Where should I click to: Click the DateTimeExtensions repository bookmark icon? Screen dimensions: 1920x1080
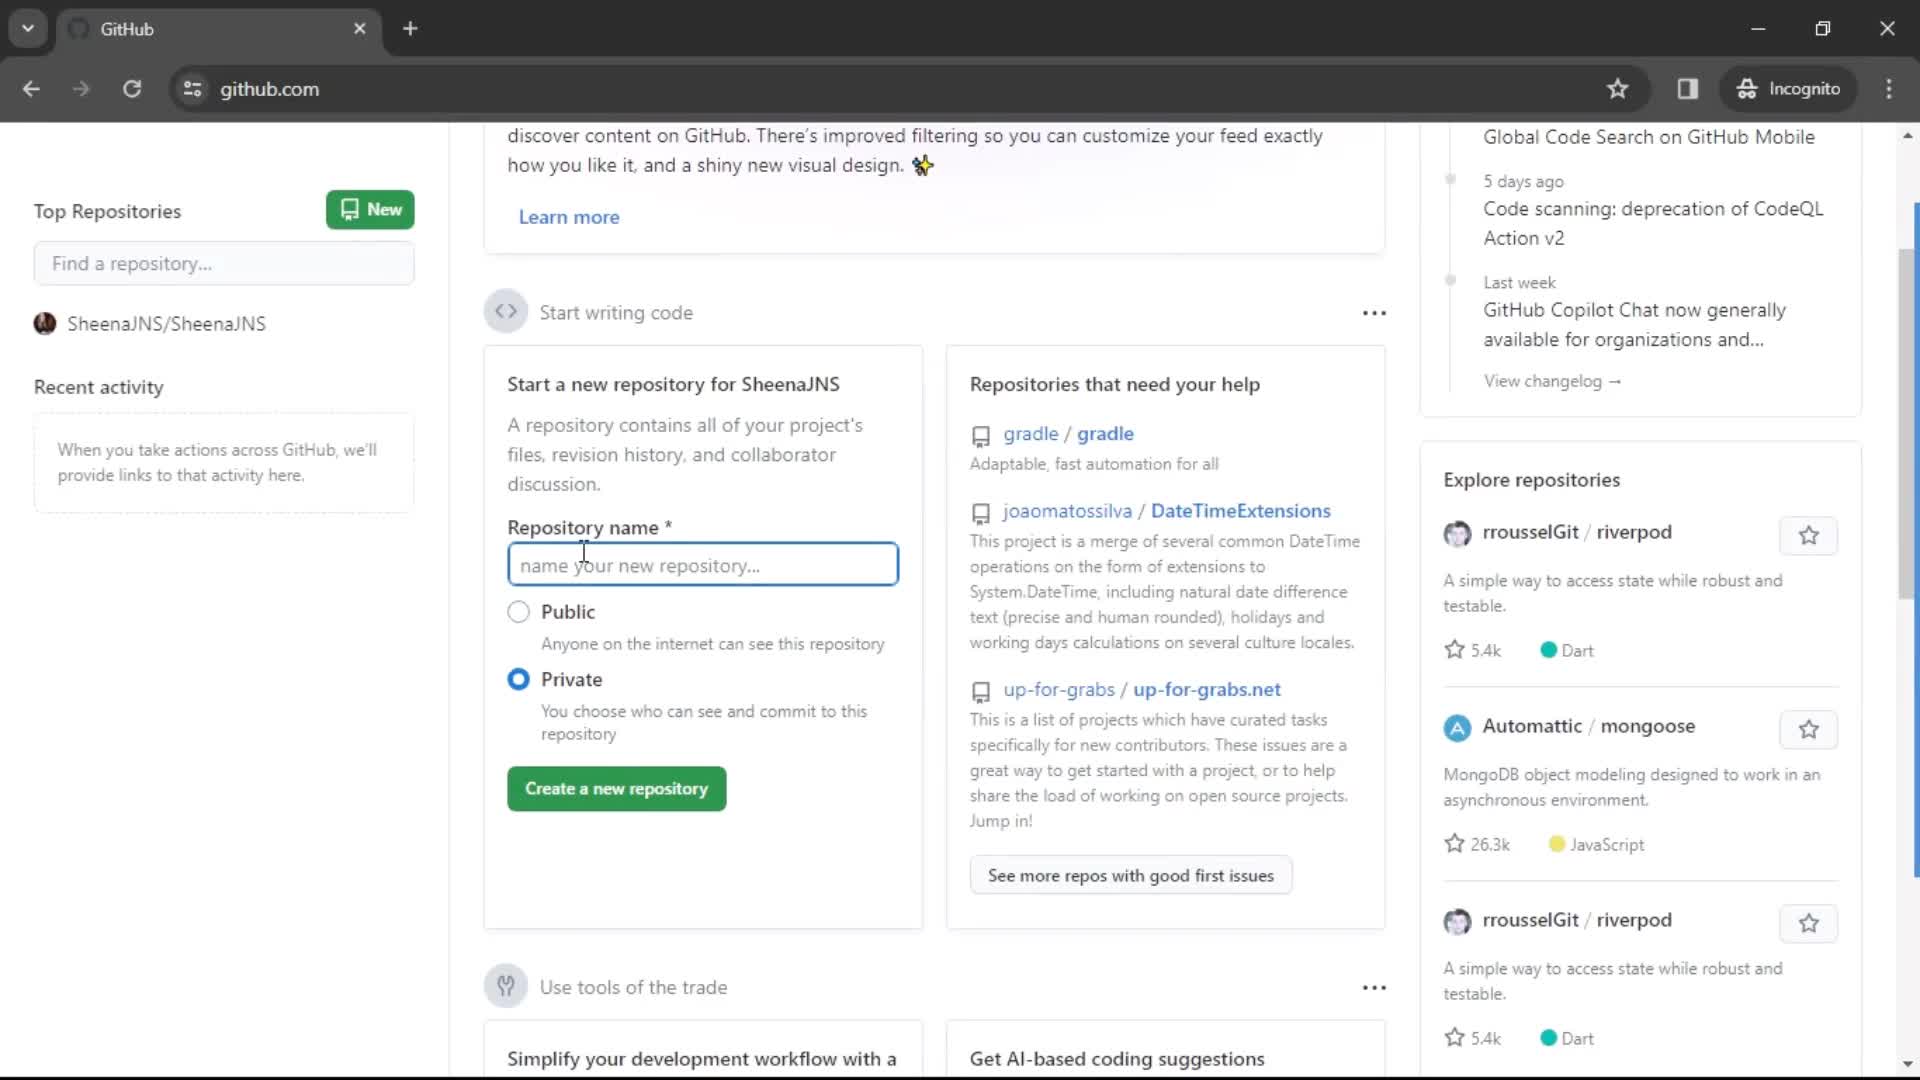981,512
